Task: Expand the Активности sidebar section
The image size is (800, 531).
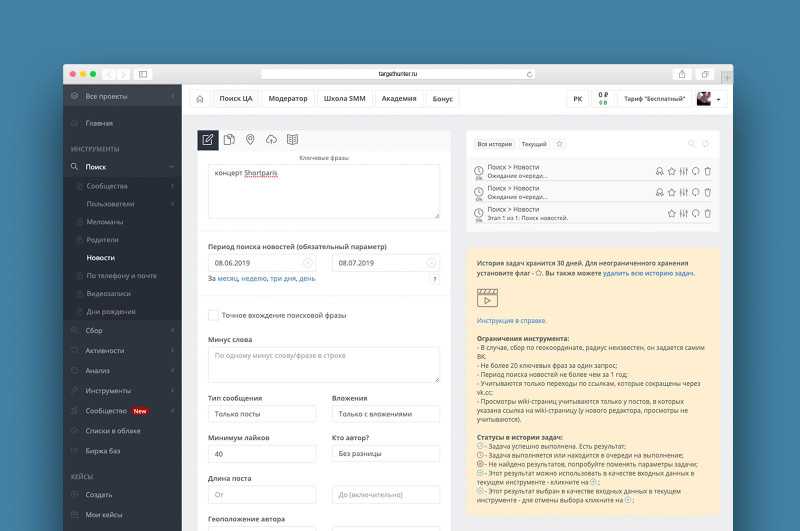Action: [172, 350]
